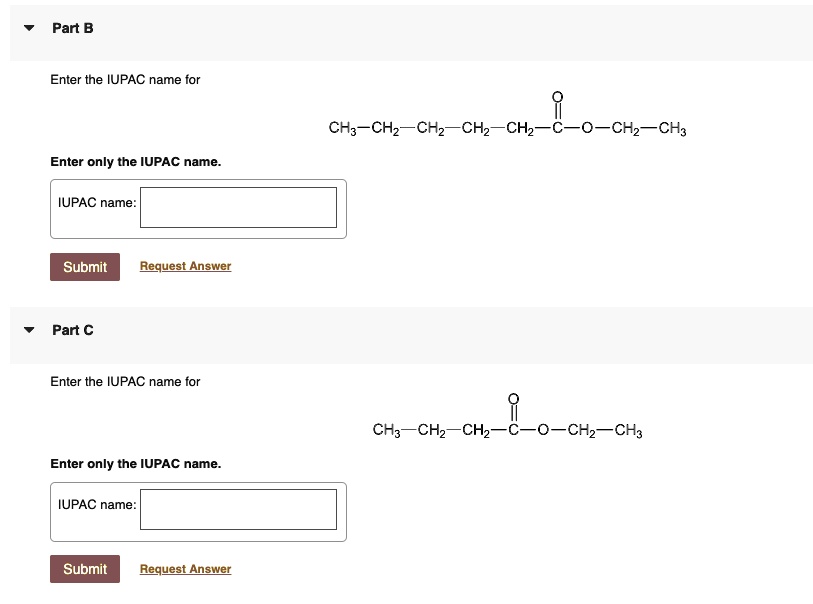Click the Part C header label
The image size is (813, 604).
click(x=72, y=330)
